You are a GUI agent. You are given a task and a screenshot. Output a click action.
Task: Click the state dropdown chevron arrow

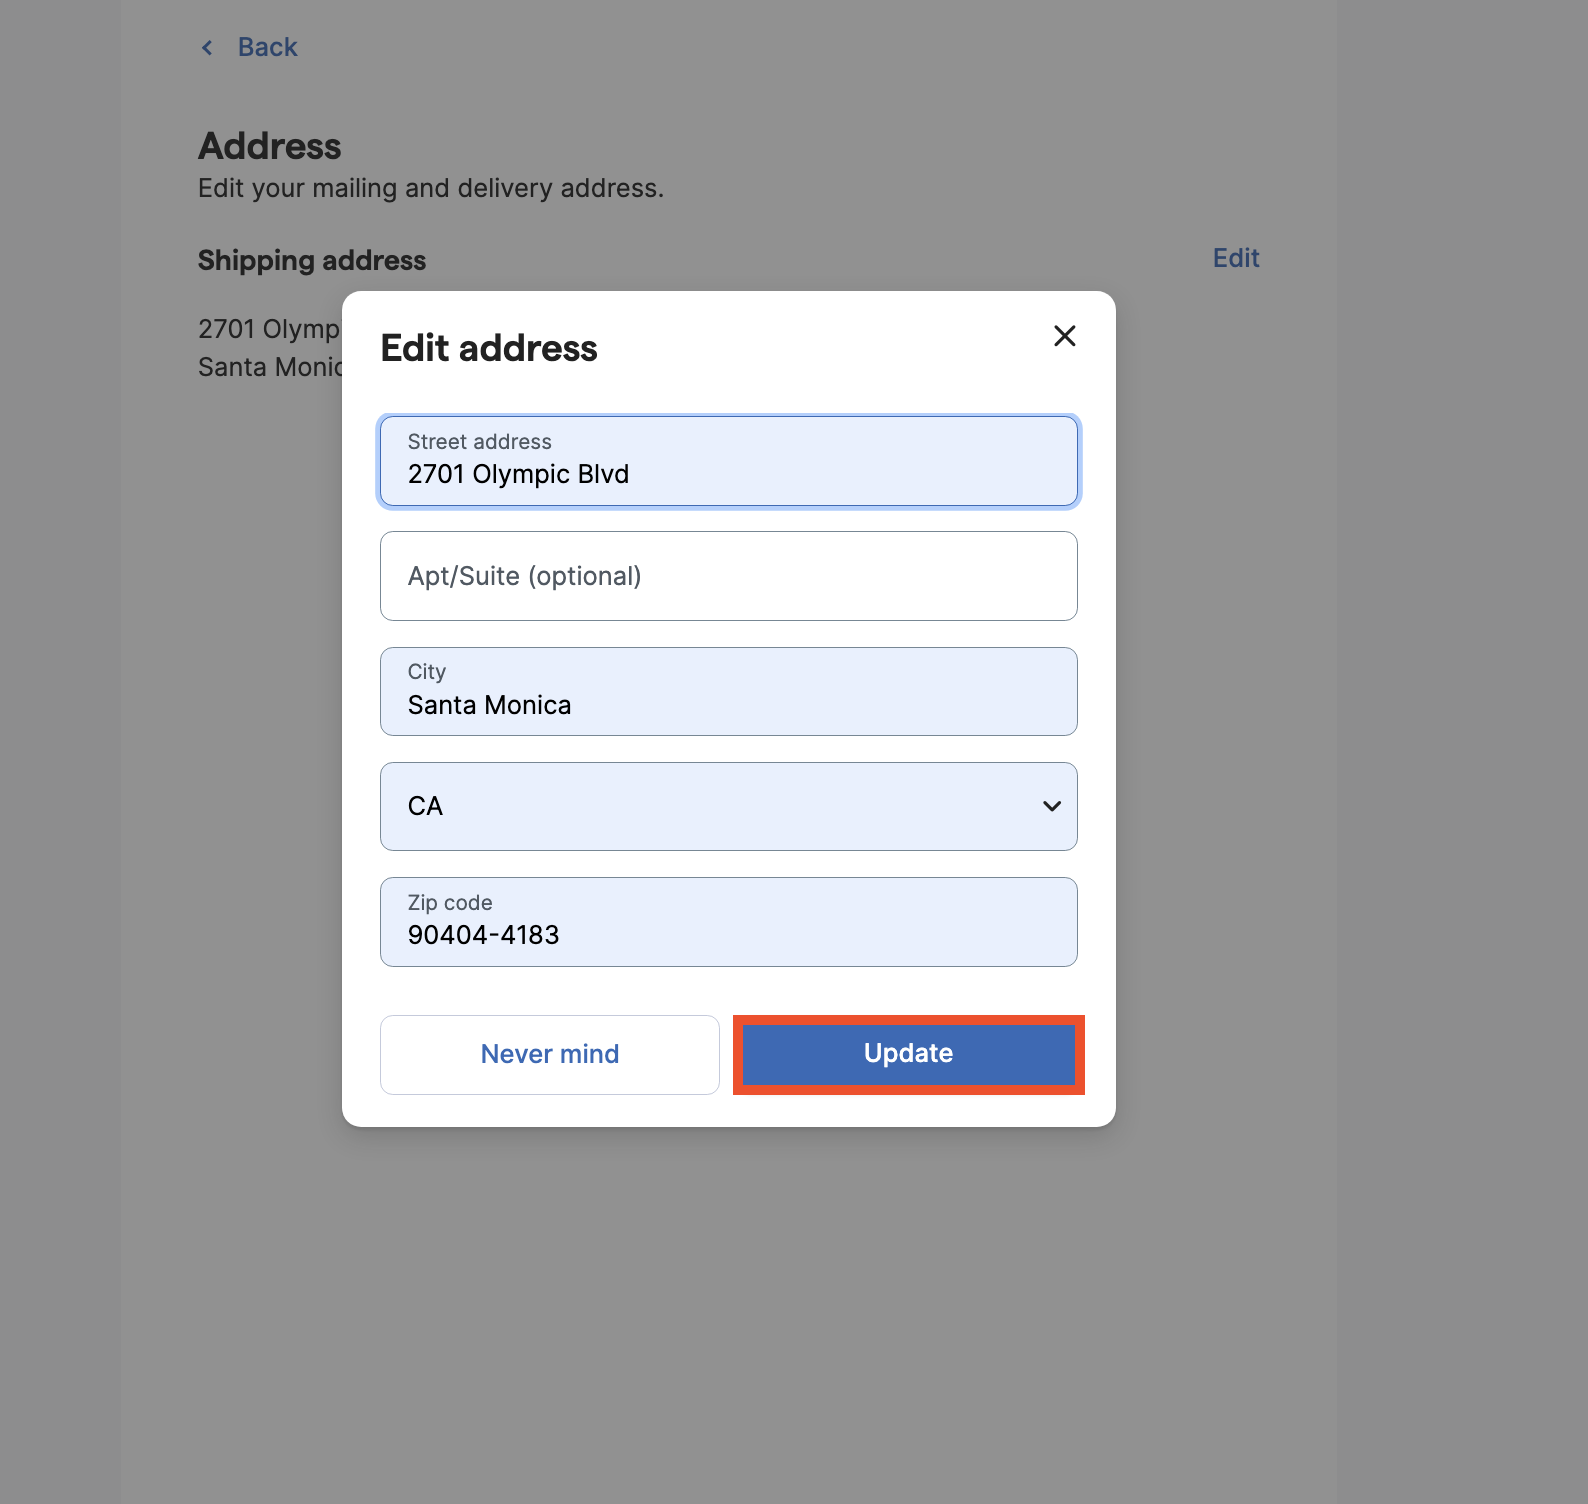[1051, 806]
